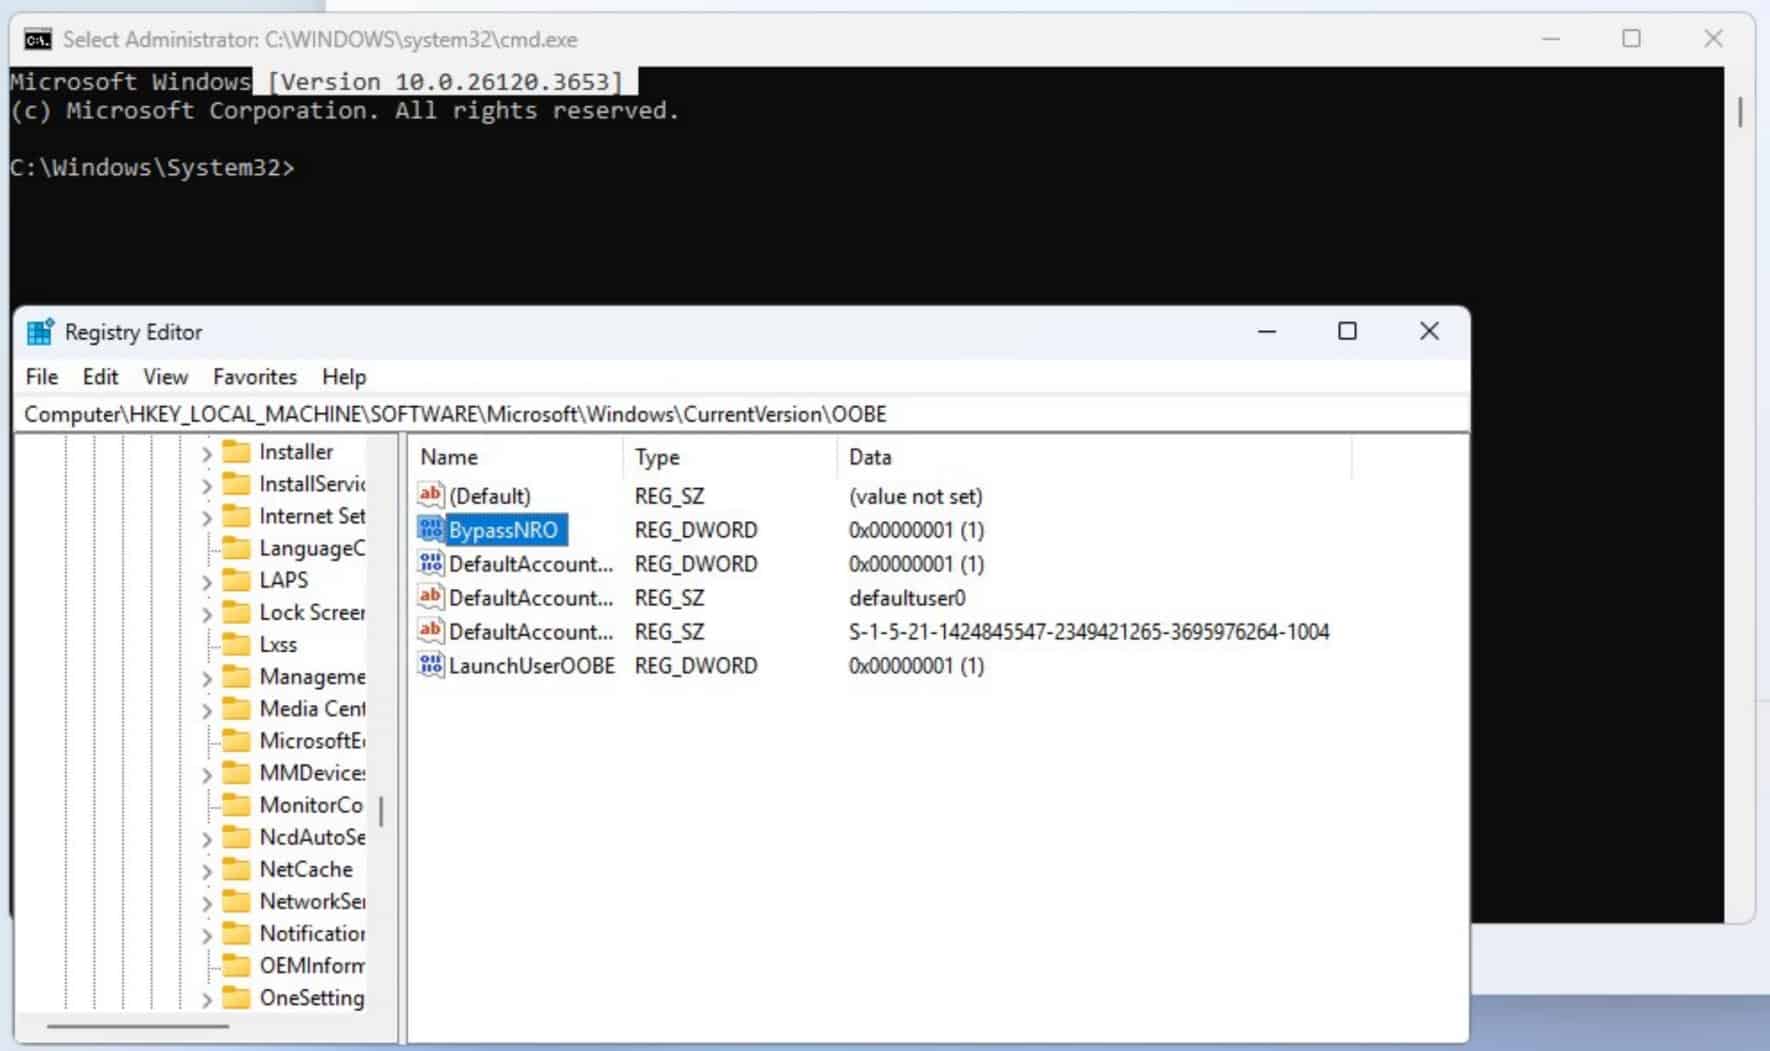Expand the Media Cent key
The width and height of the screenshot is (1770, 1051).
tap(207, 710)
